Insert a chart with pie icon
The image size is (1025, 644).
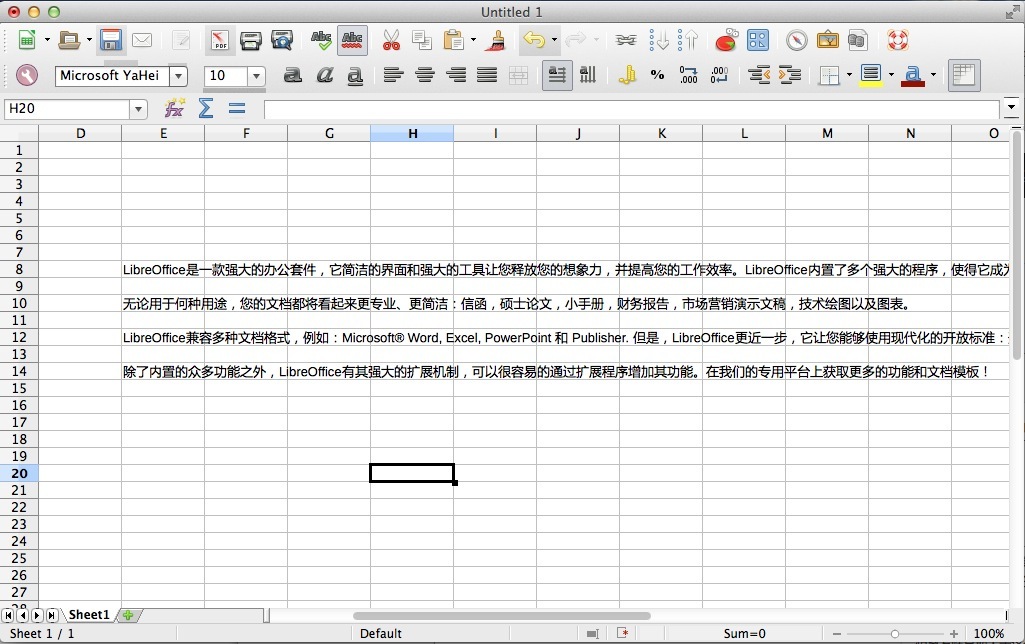[726, 41]
